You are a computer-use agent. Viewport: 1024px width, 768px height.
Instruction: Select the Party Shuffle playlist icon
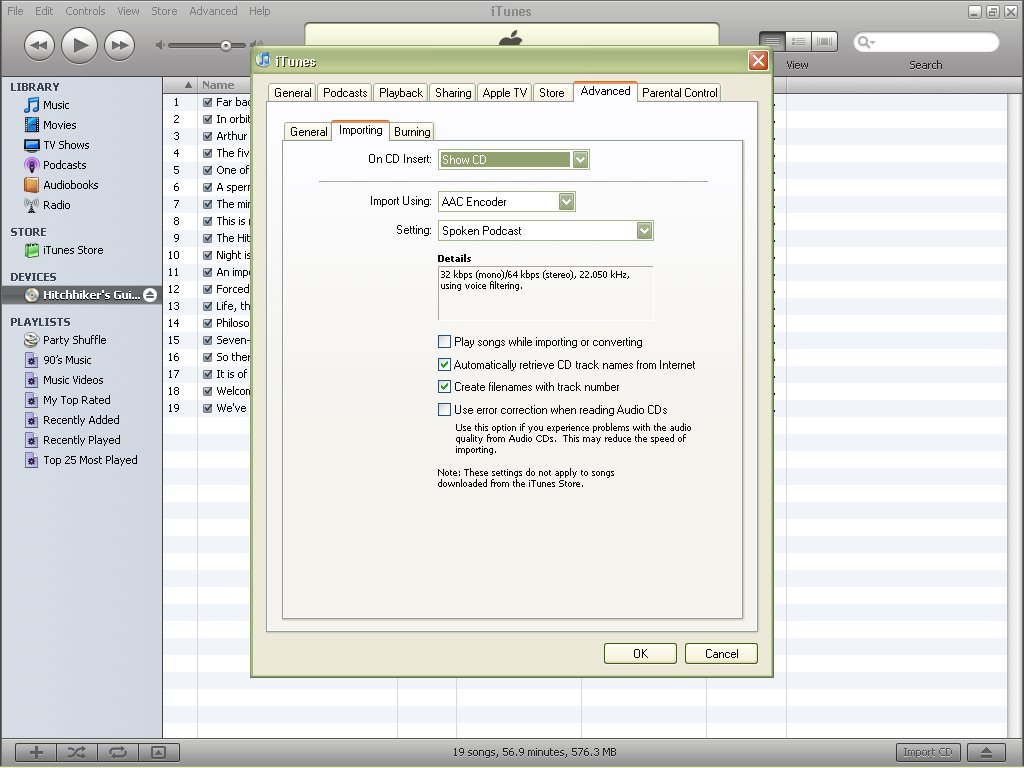pyautogui.click(x=31, y=340)
